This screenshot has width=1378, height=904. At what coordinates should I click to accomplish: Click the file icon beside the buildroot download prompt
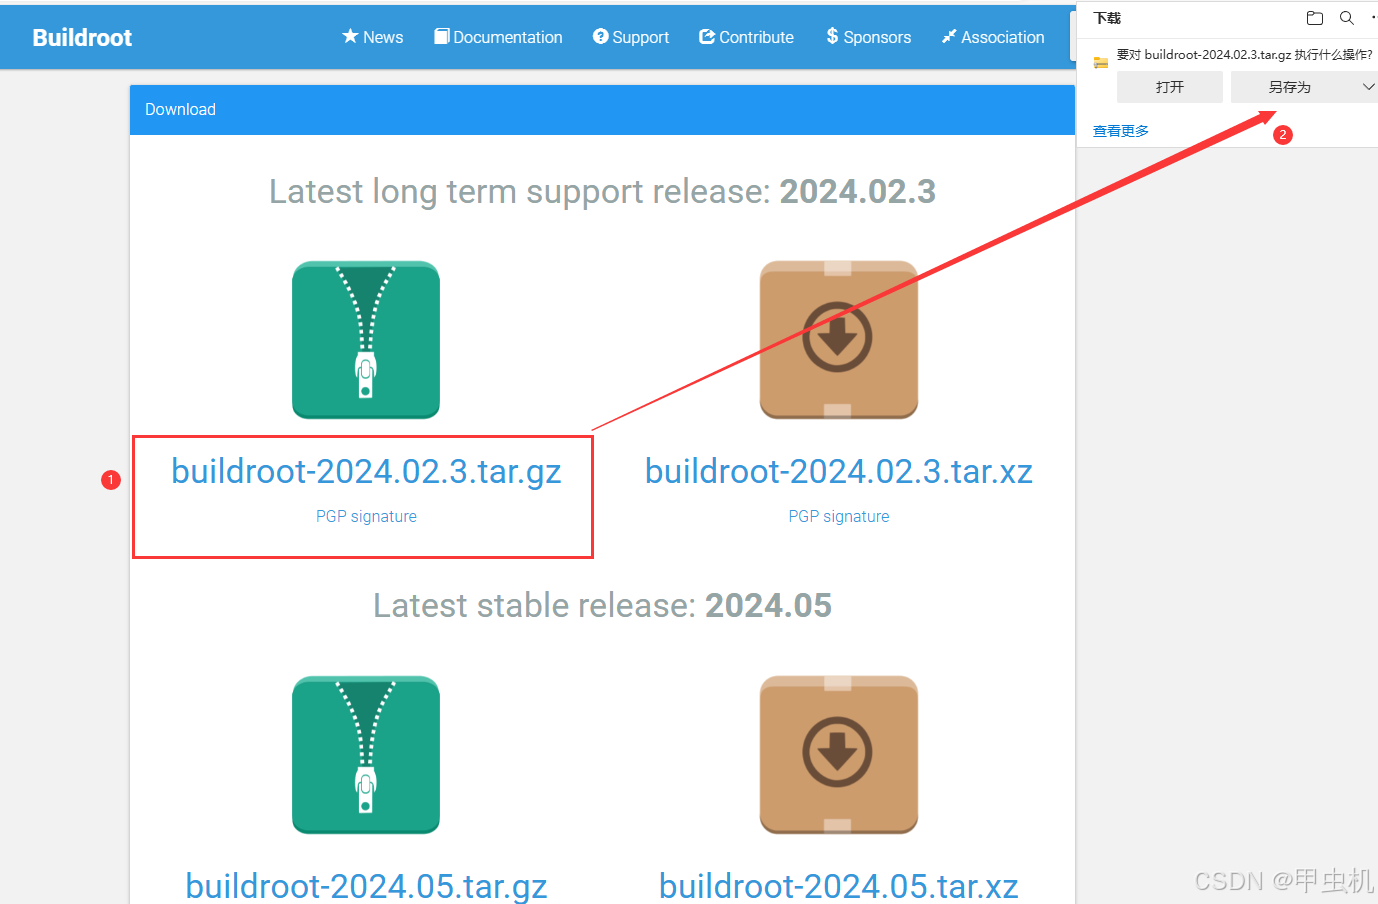pos(1101,62)
